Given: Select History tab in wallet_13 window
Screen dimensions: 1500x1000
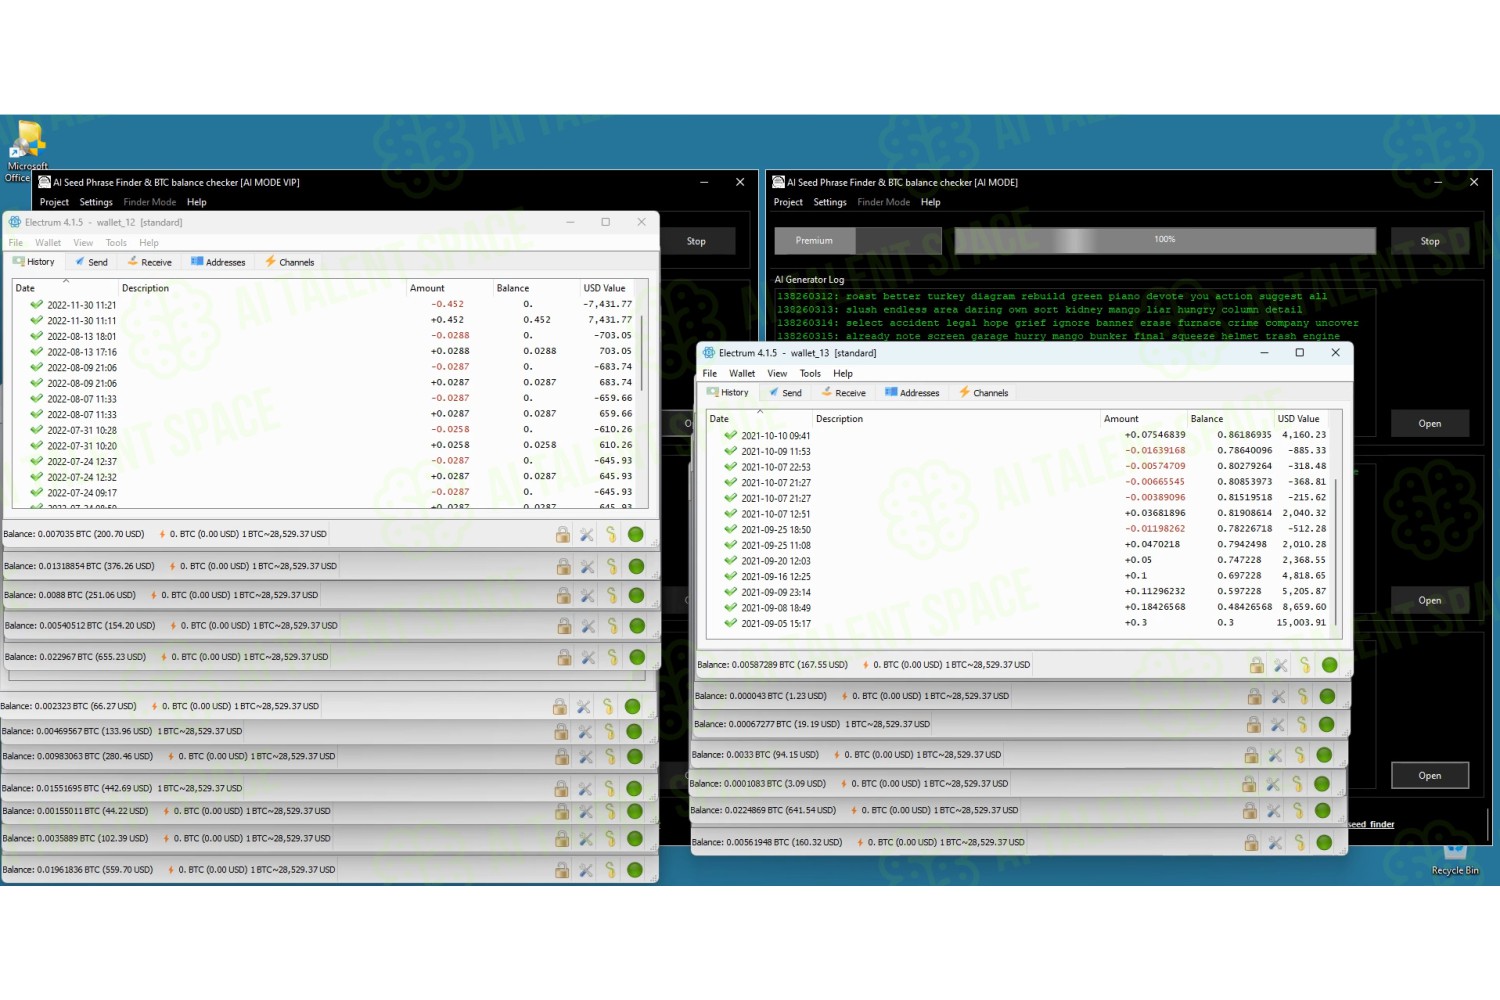Looking at the screenshot, I should click(728, 393).
